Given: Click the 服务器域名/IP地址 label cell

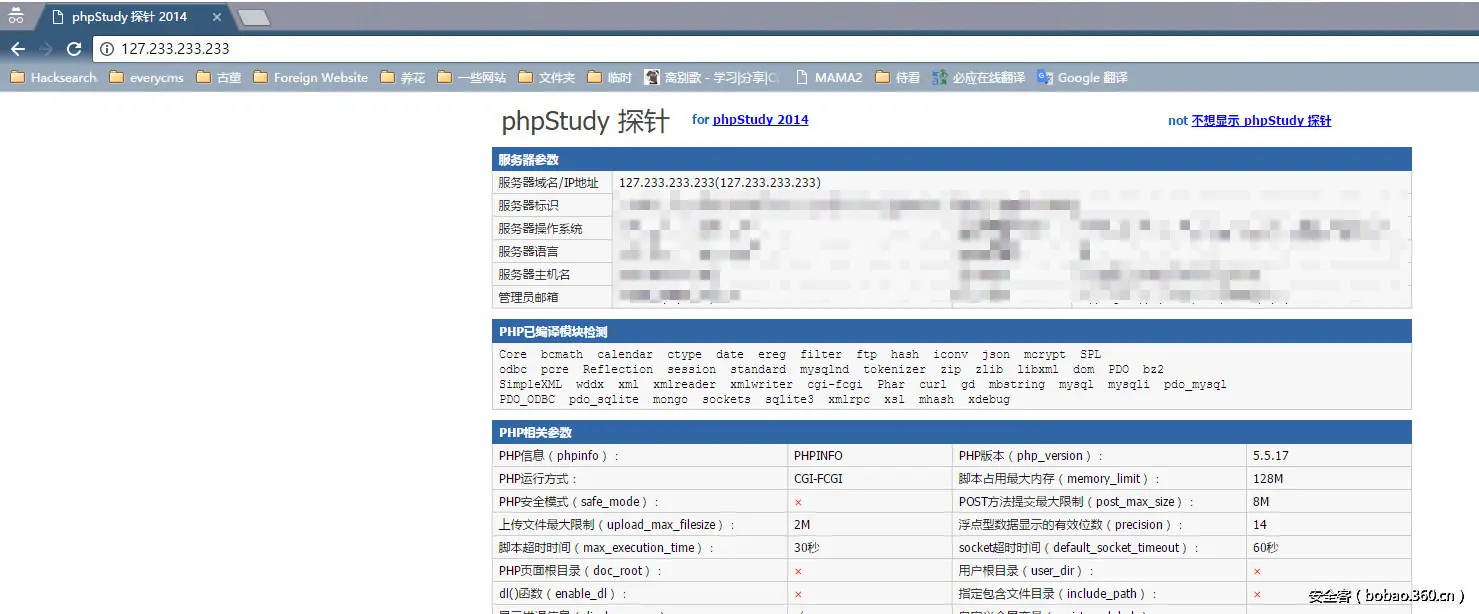Looking at the screenshot, I should tap(552, 183).
